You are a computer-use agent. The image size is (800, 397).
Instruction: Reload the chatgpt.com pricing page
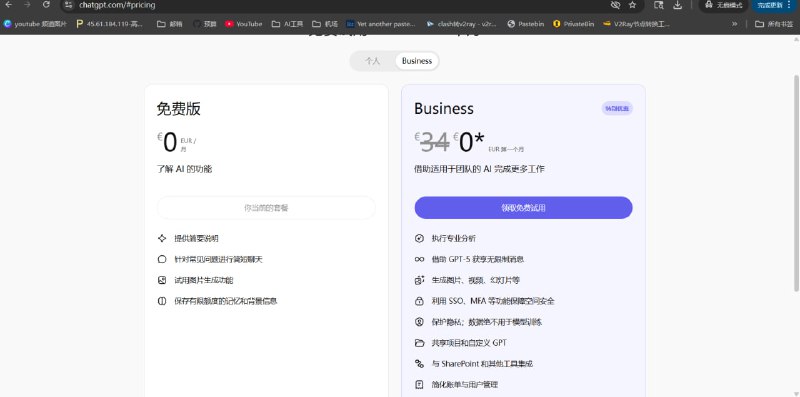pyautogui.click(x=46, y=5)
